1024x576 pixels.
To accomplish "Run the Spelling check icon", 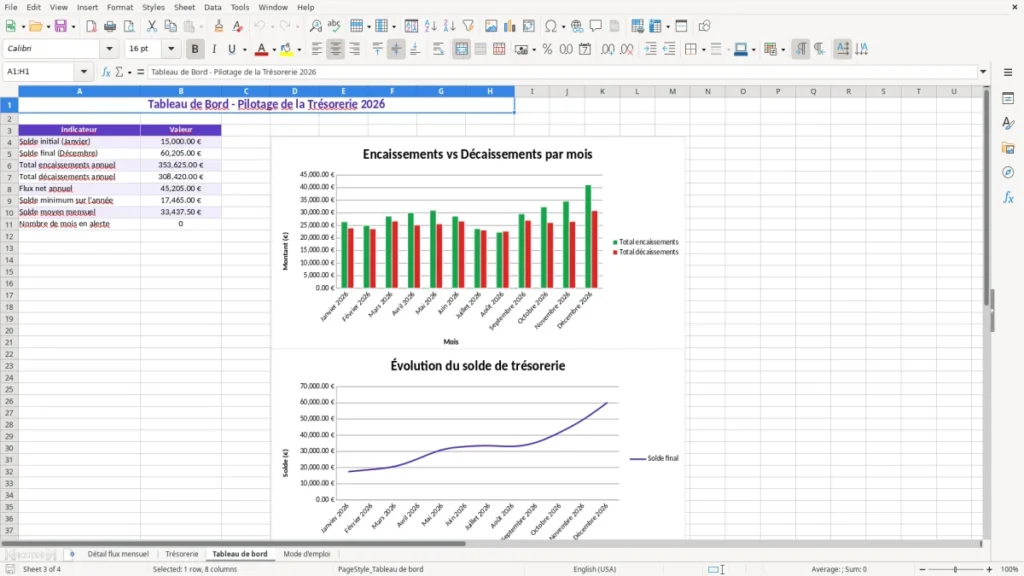I will point(334,26).
